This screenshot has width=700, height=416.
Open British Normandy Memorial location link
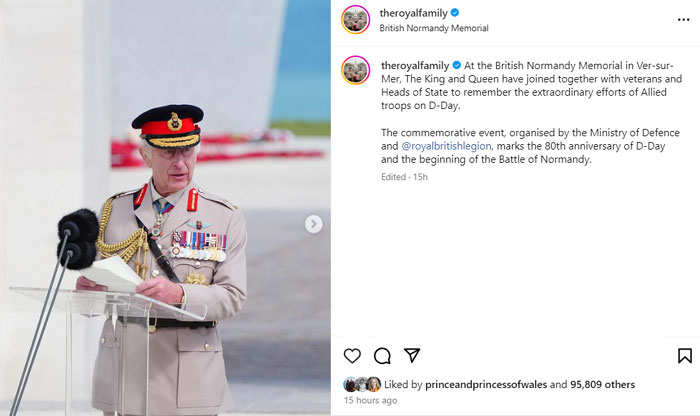(434, 28)
